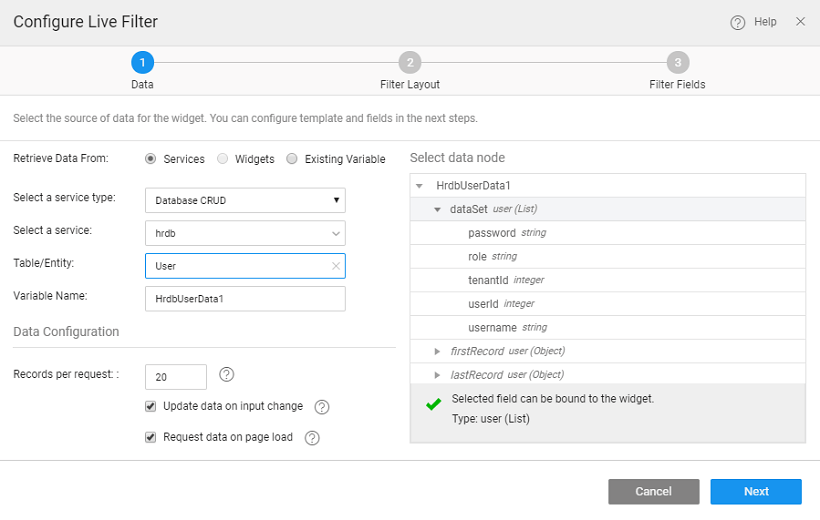Screen dimensions: 820x520
Task: Click help icon for Request data on page load
Action: 312,438
